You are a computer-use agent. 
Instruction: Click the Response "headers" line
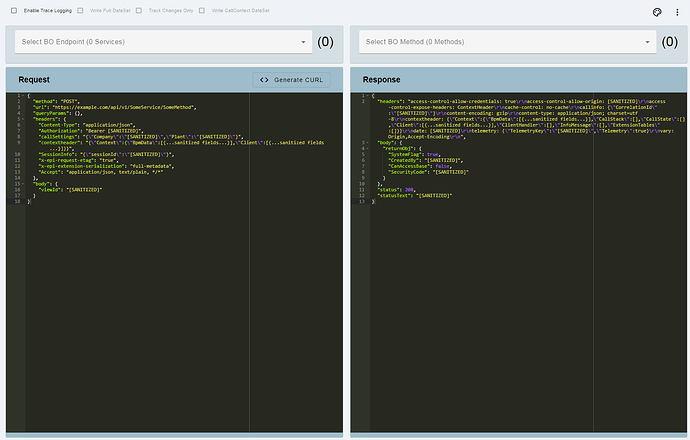click(x=531, y=119)
